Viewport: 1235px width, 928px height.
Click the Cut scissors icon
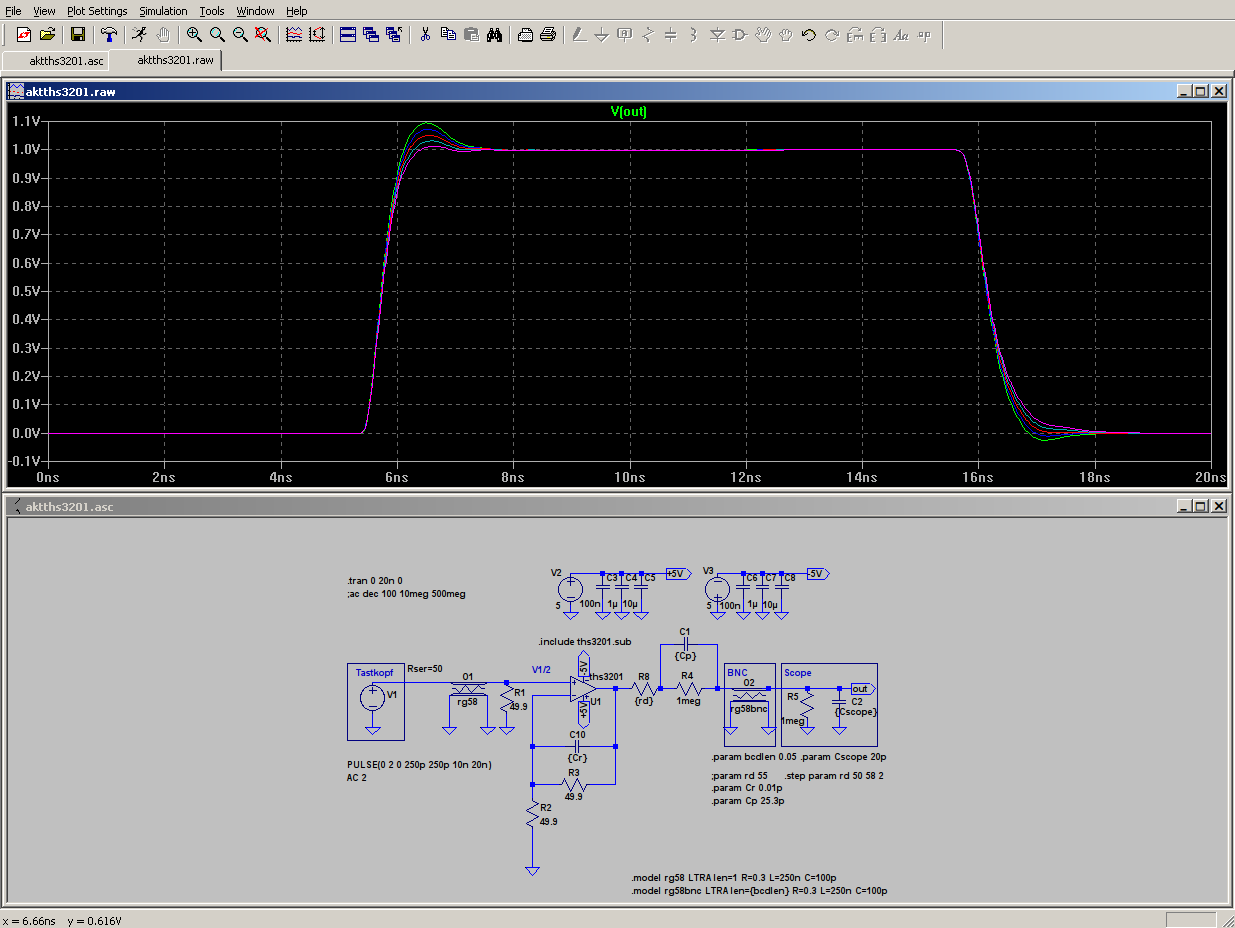pyautogui.click(x=425, y=34)
